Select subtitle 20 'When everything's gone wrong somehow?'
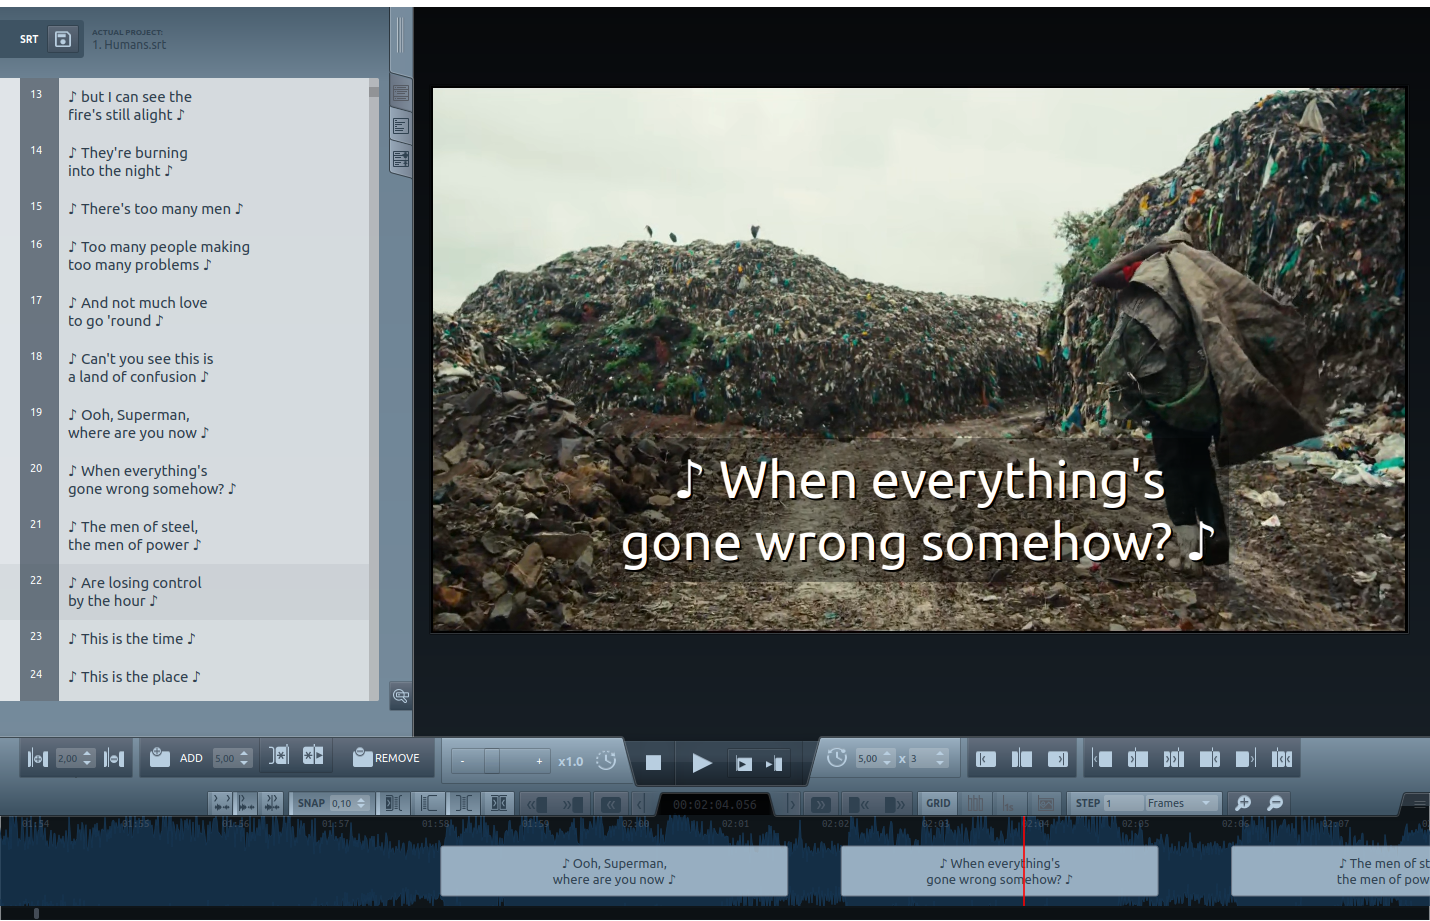The image size is (1430, 921). [x=194, y=480]
